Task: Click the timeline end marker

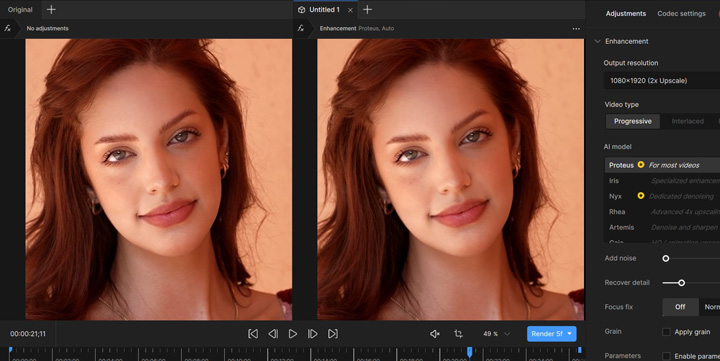Action: pos(579,350)
